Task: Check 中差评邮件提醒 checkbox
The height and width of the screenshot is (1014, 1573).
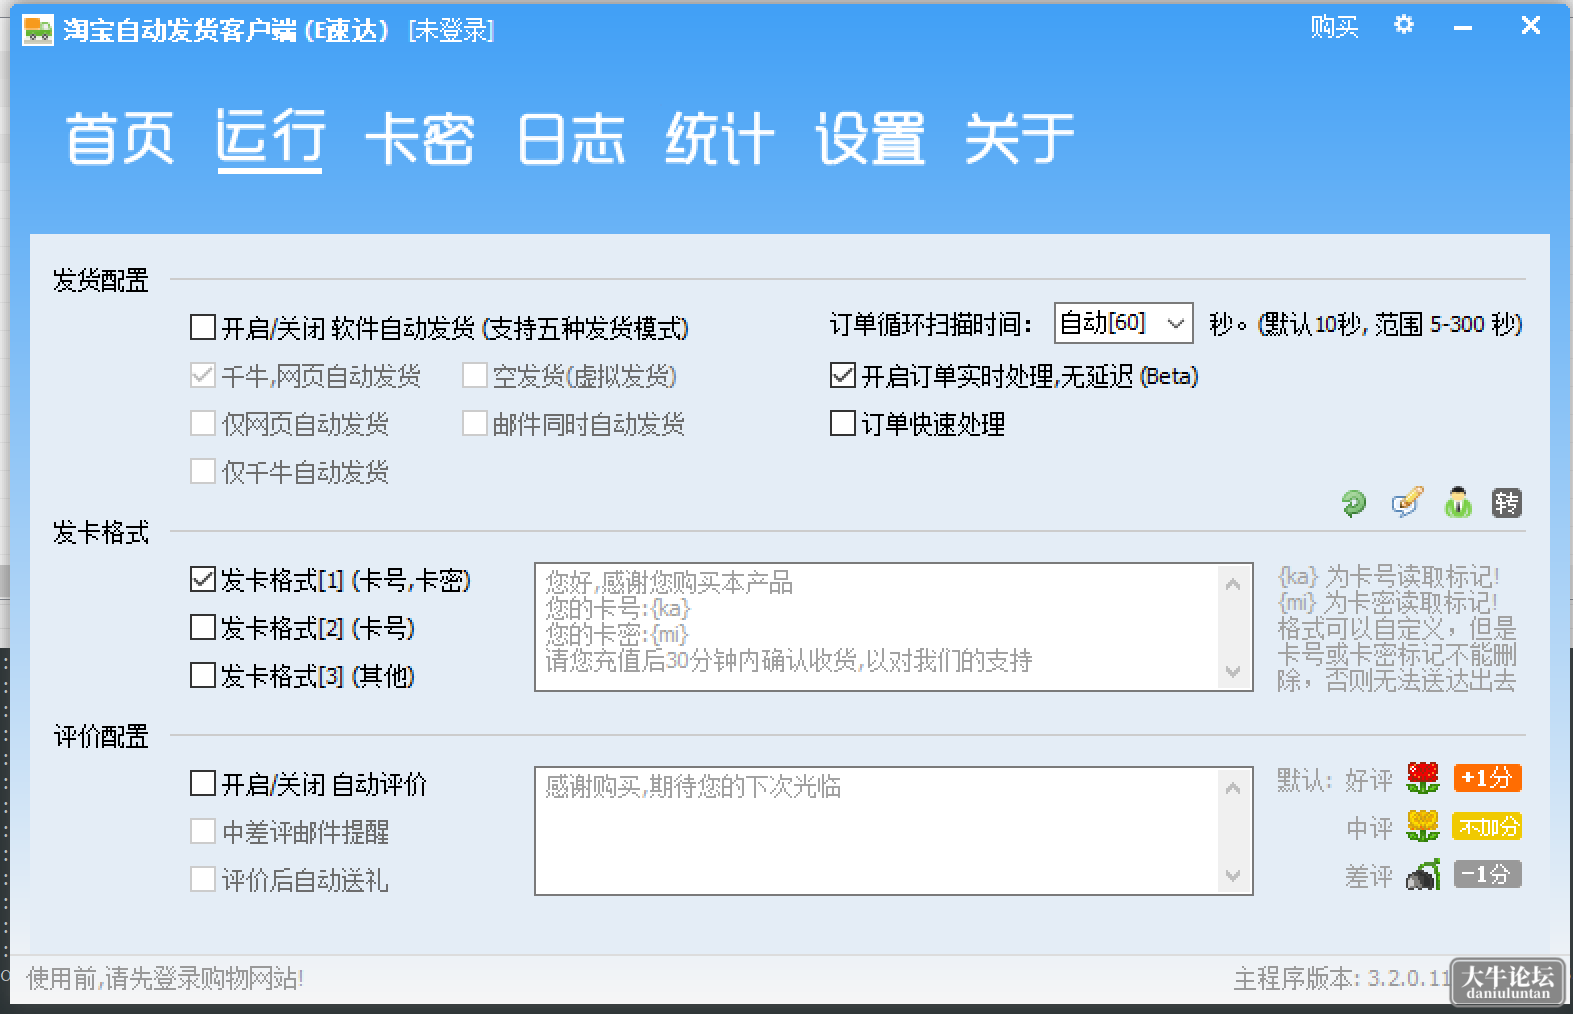Action: pyautogui.click(x=203, y=831)
